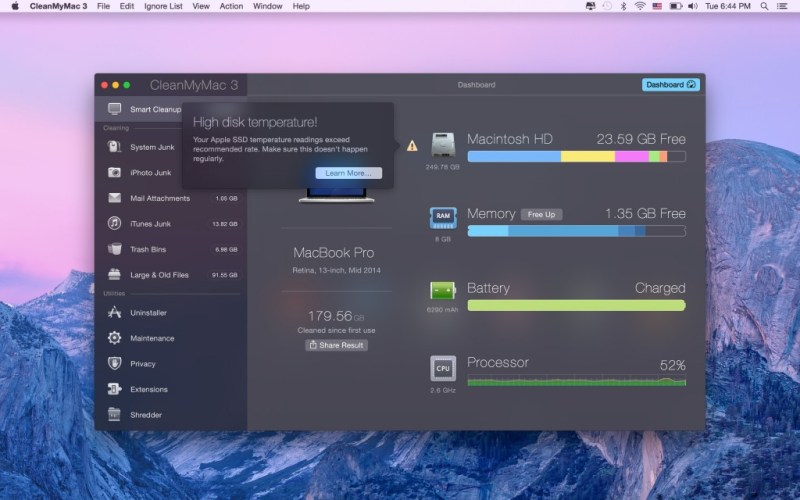Select Large & Old Files icon
The width and height of the screenshot is (800, 500).
114,274
